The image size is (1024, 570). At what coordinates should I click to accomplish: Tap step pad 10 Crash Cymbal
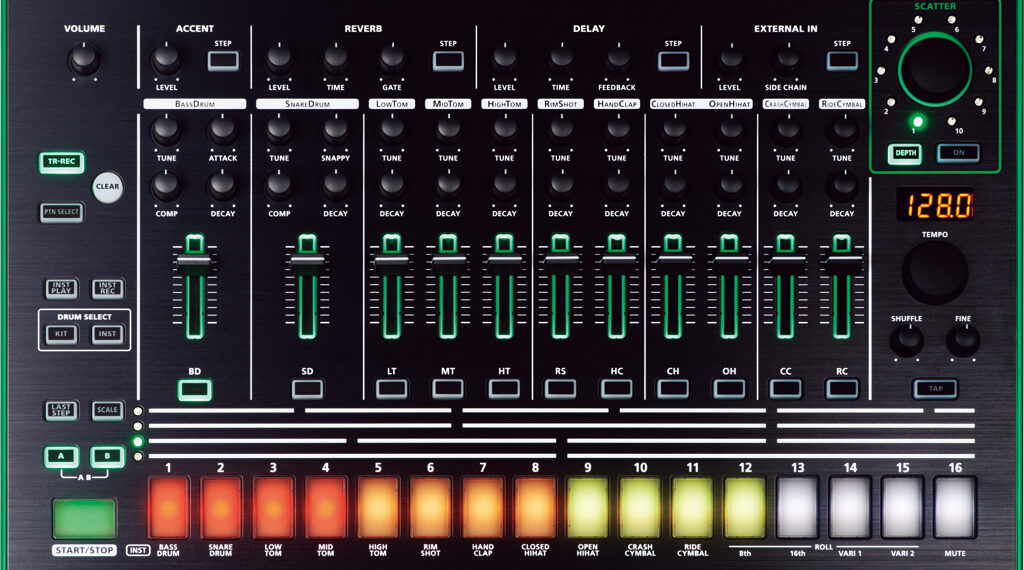640,507
